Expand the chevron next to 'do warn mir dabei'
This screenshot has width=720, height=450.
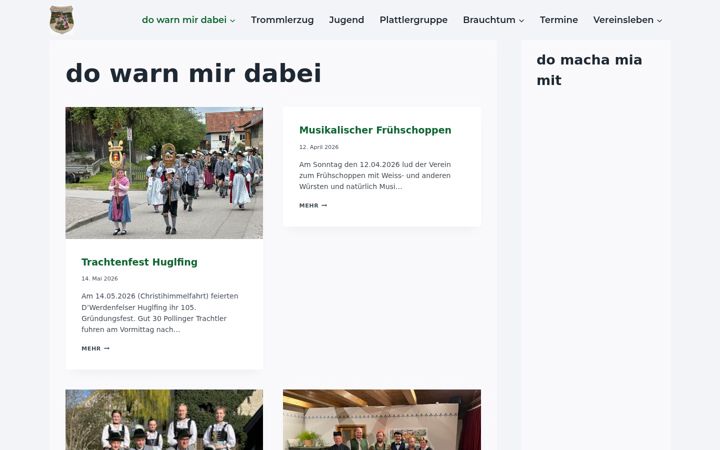coord(232,20)
